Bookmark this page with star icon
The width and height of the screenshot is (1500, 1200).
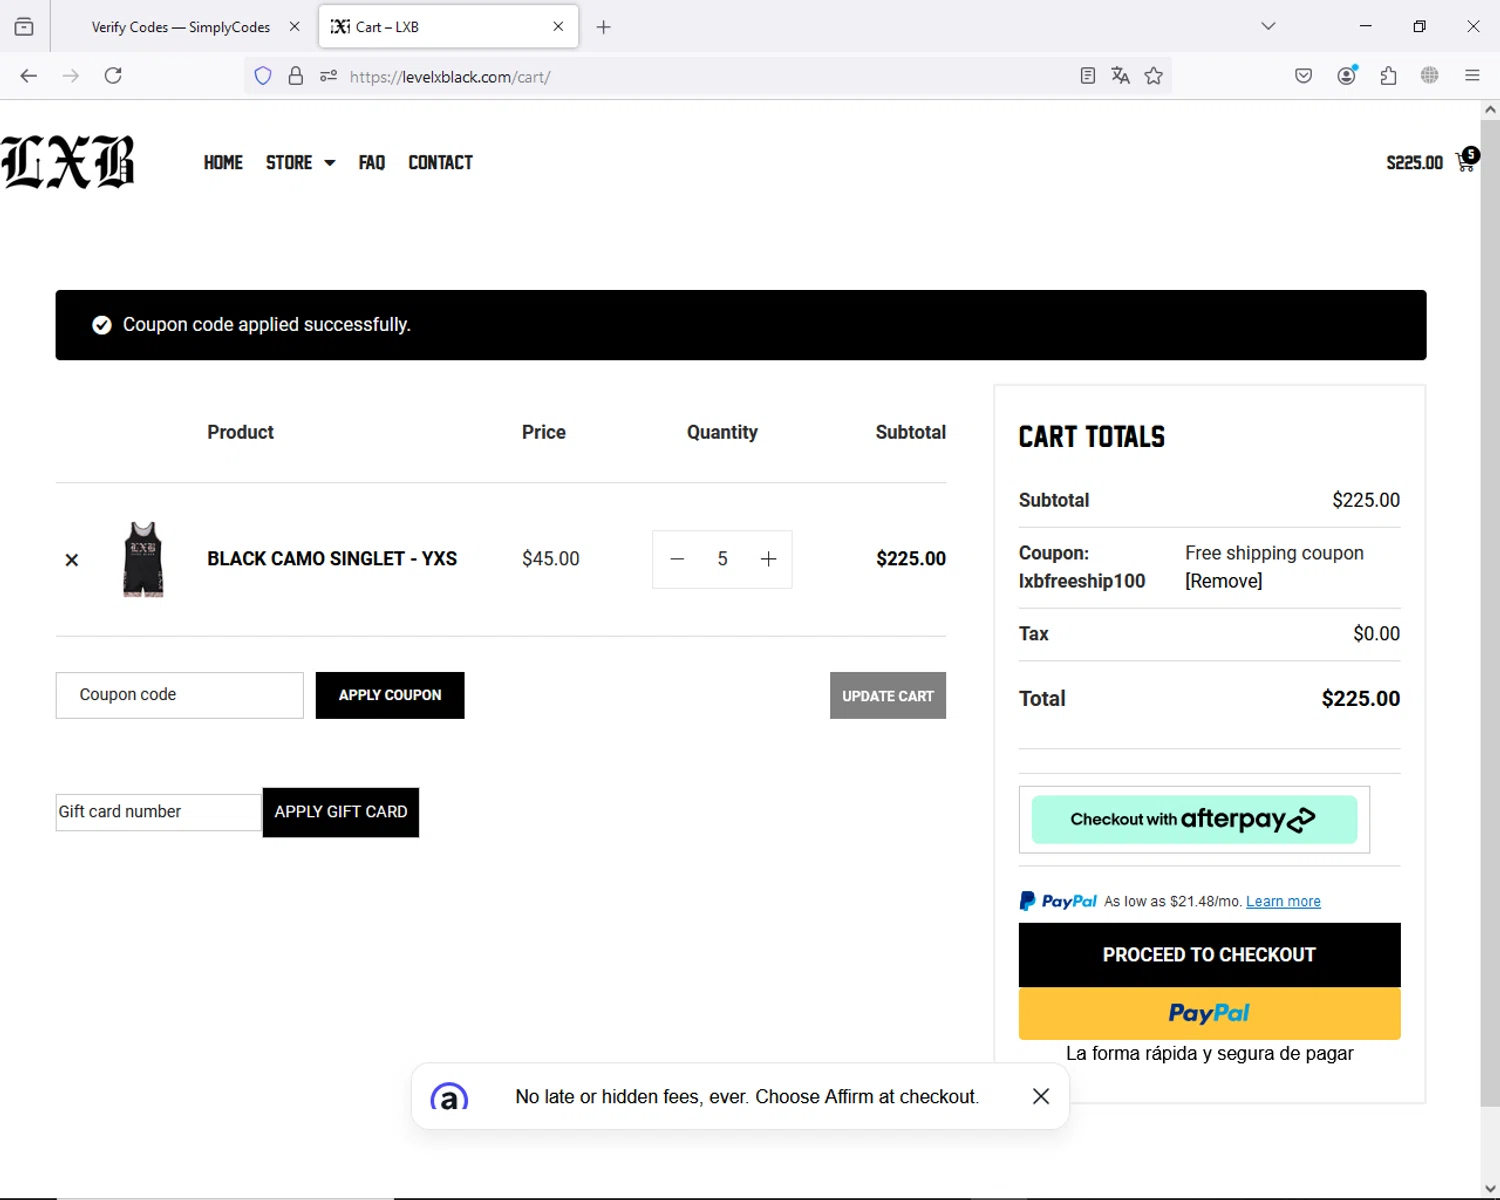click(1154, 76)
